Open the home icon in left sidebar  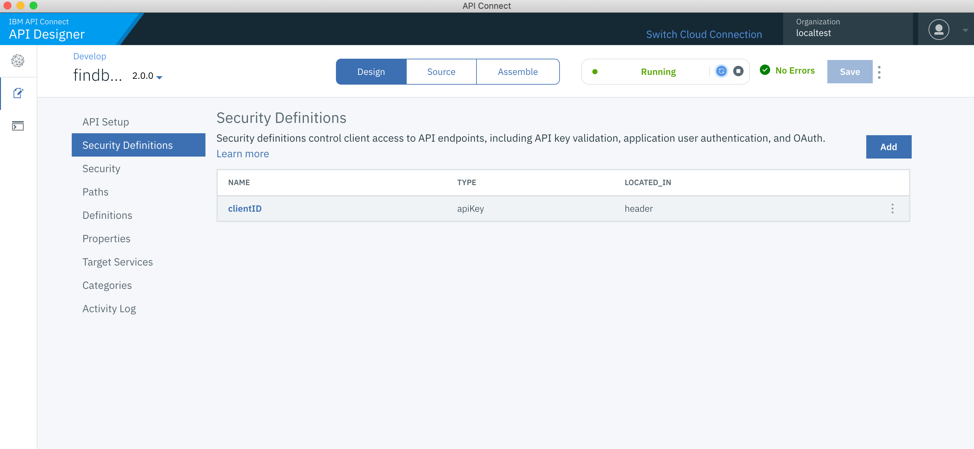[18, 60]
